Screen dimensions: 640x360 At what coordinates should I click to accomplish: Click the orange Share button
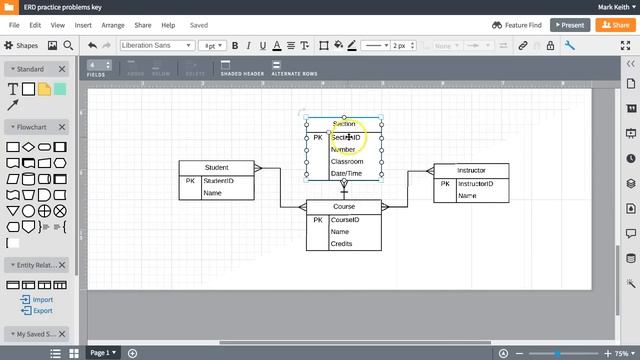pyautogui.click(x=616, y=25)
